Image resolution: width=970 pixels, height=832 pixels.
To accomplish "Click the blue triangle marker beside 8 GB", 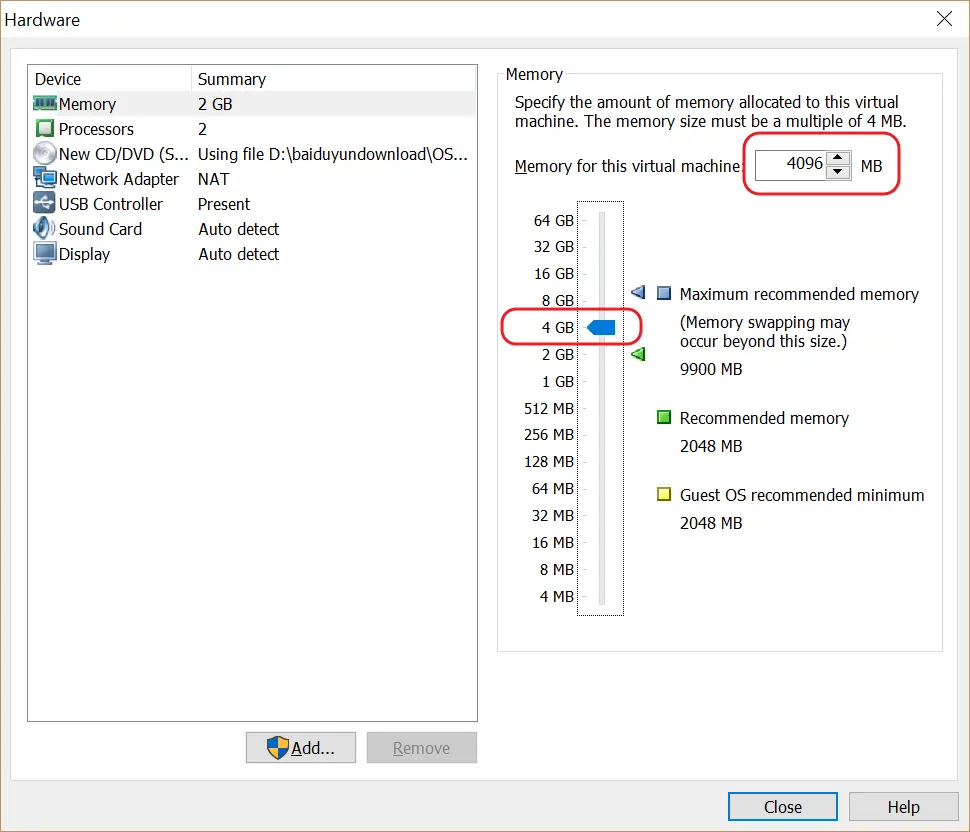I will 638,292.
